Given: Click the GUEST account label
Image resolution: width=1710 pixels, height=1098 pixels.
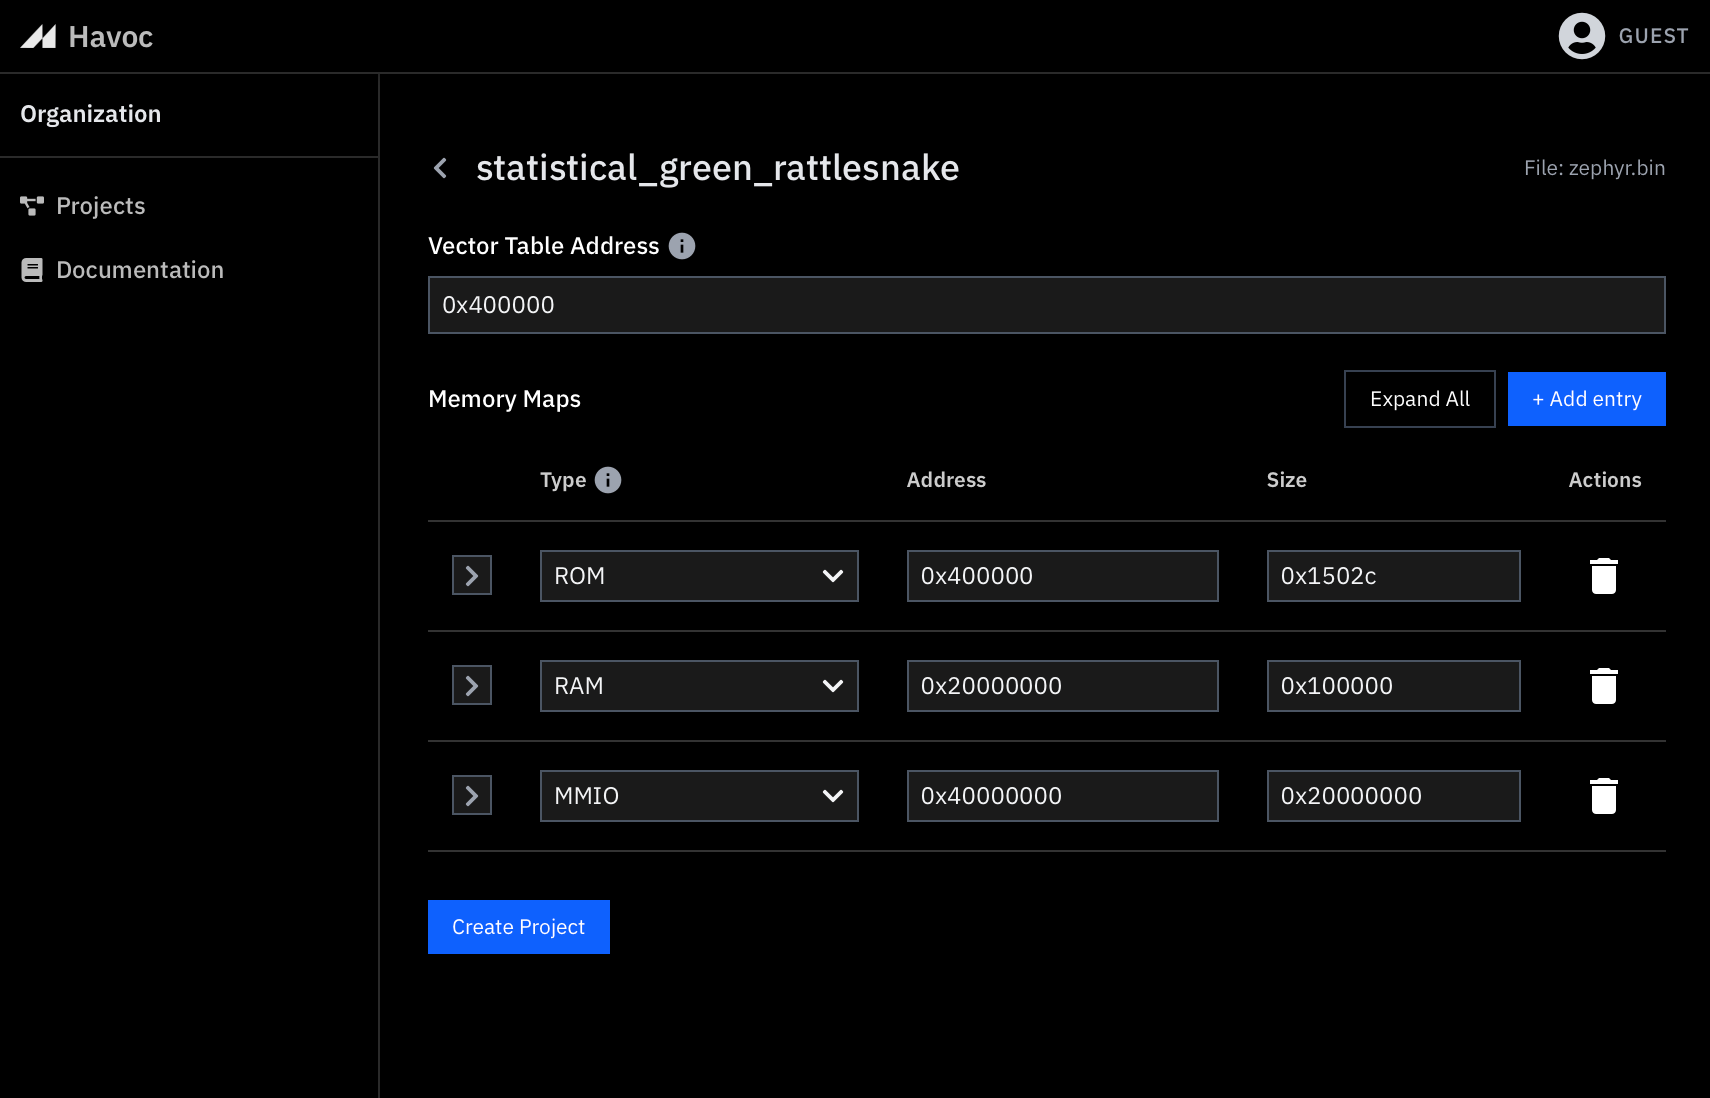Looking at the screenshot, I should [1653, 36].
